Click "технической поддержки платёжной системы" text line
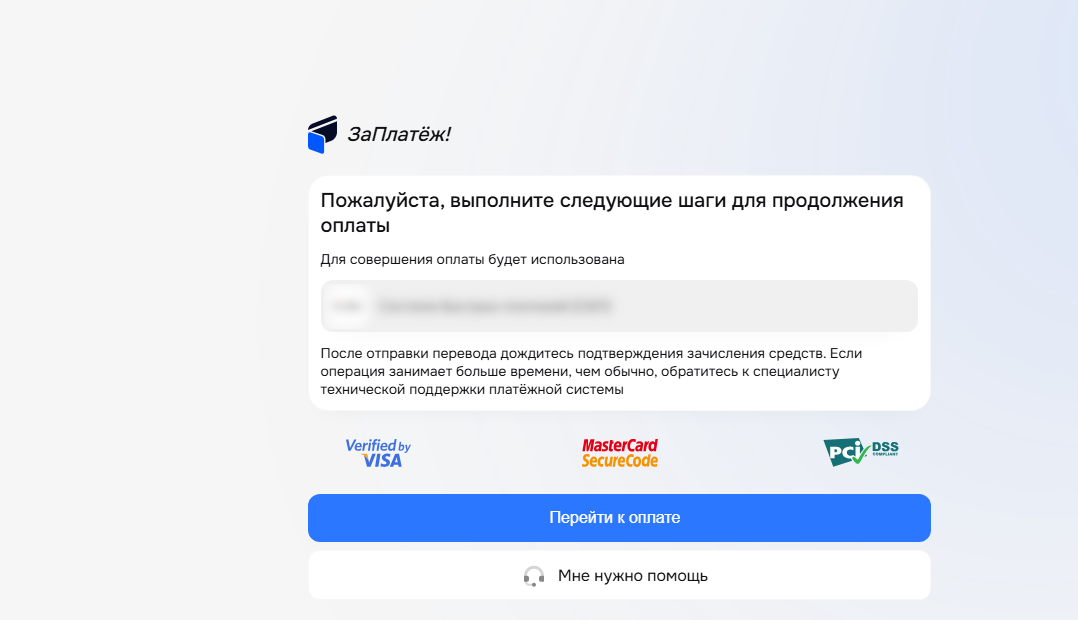 [x=472, y=389]
